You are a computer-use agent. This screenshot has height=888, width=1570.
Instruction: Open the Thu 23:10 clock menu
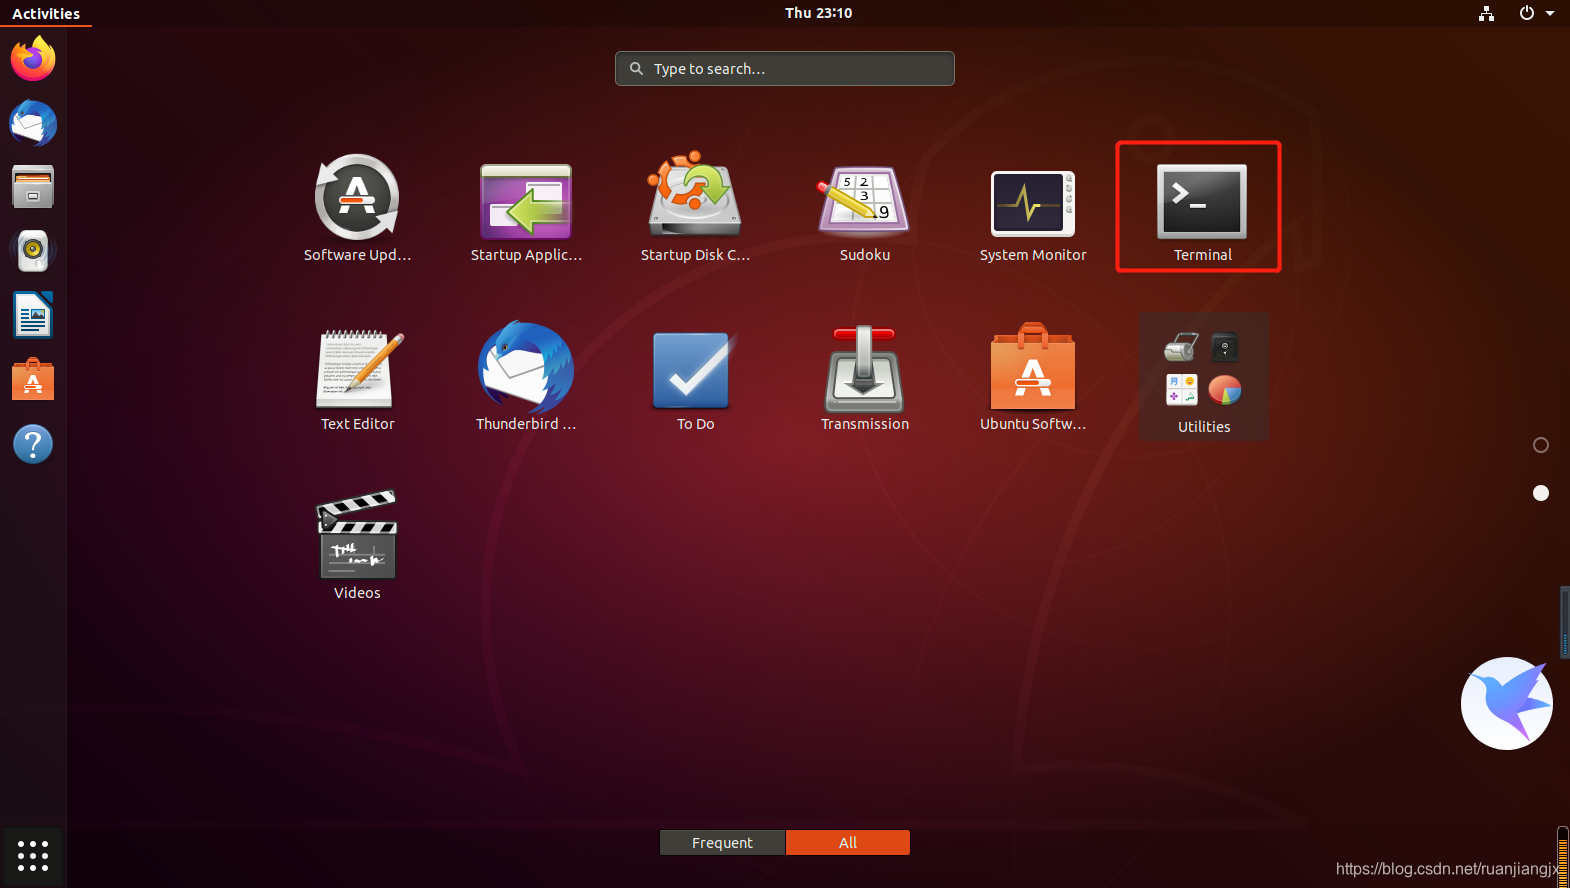[818, 13]
